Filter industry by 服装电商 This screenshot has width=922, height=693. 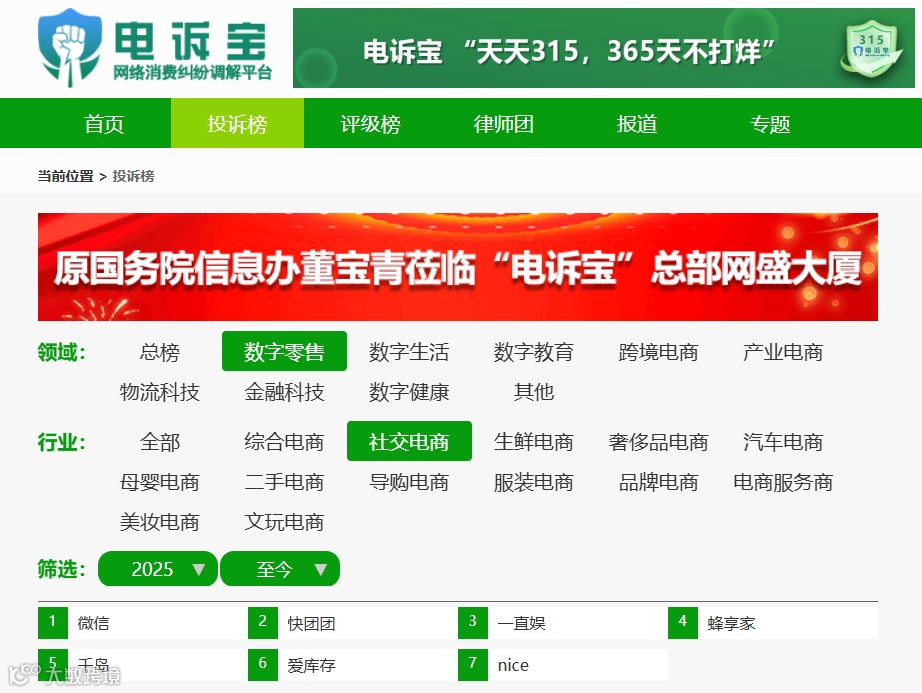click(x=533, y=482)
